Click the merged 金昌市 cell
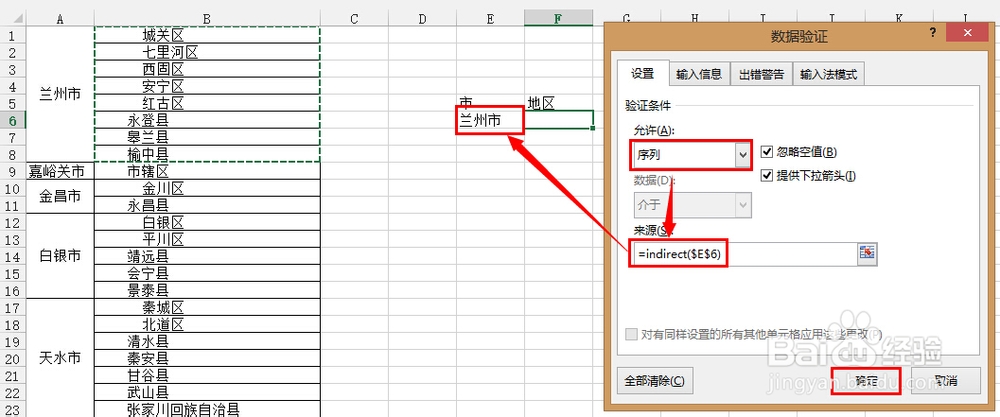This screenshot has width=1000, height=417. coord(60,196)
